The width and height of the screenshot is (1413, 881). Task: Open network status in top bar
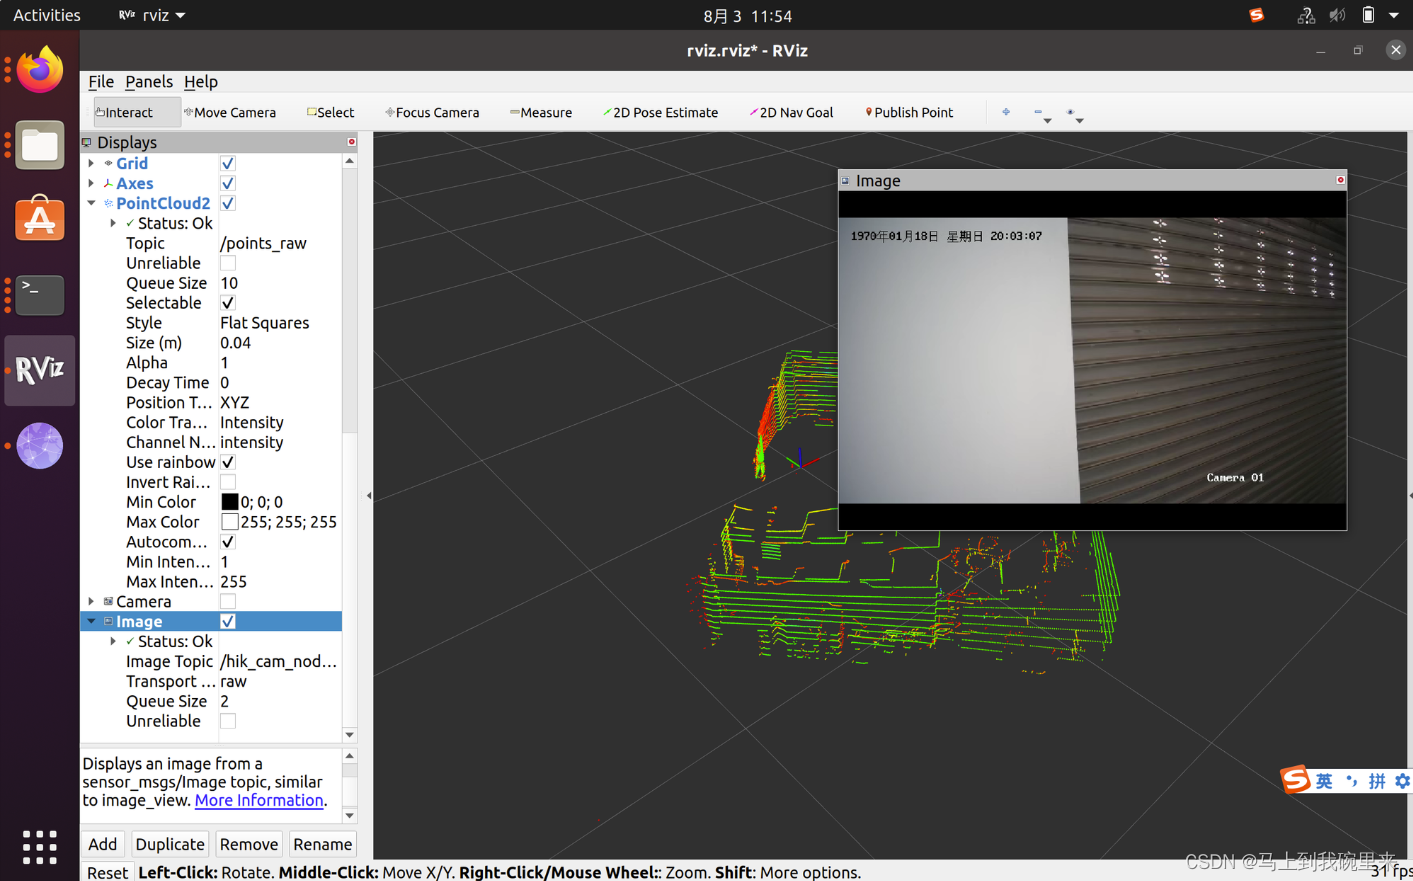pyautogui.click(x=1306, y=15)
